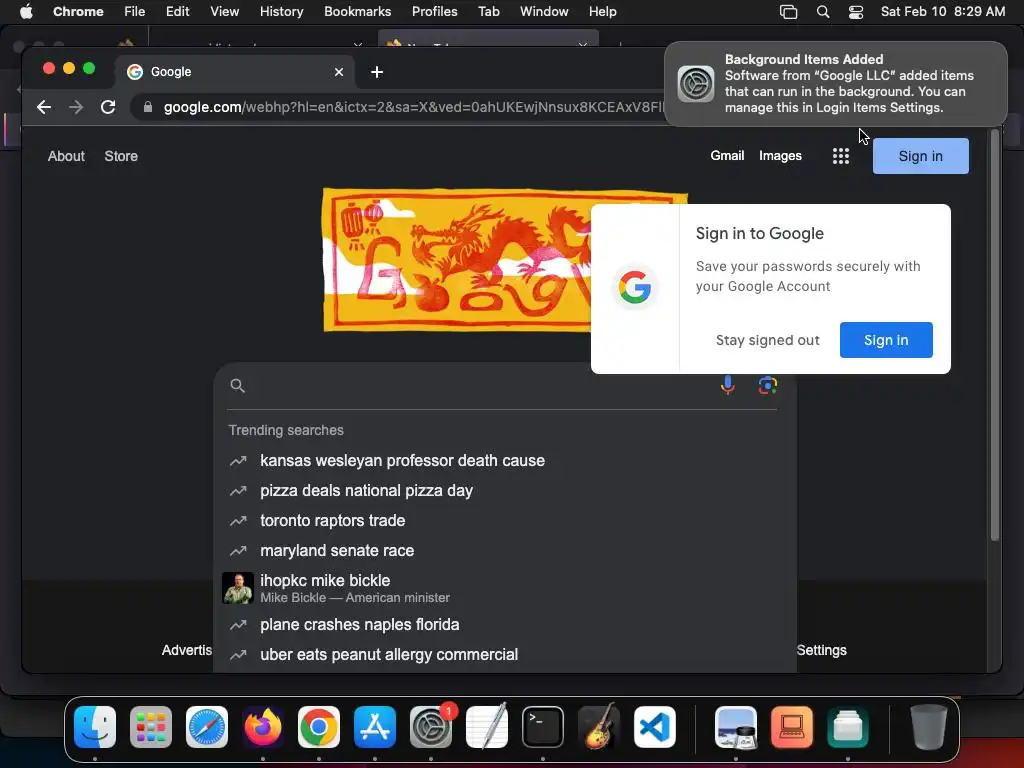This screenshot has width=1024, height=768.
Task: Start voice search with microphone icon
Action: tap(728, 385)
